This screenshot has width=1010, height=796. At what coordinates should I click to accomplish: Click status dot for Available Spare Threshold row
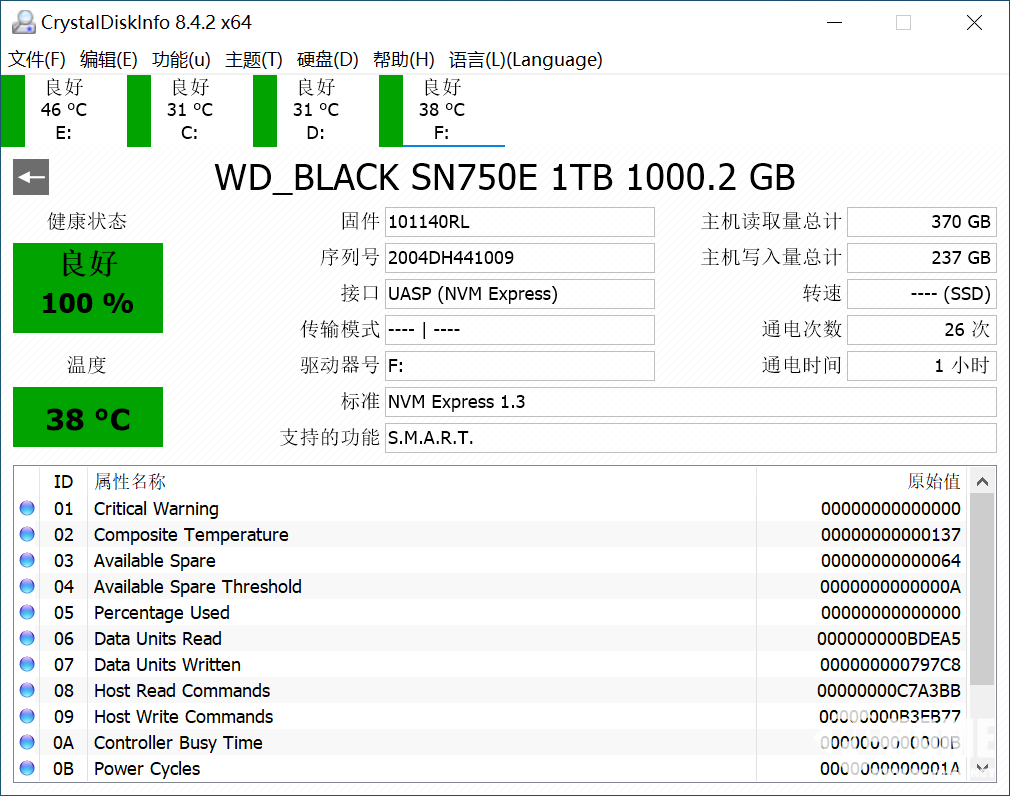pyautogui.click(x=27, y=586)
